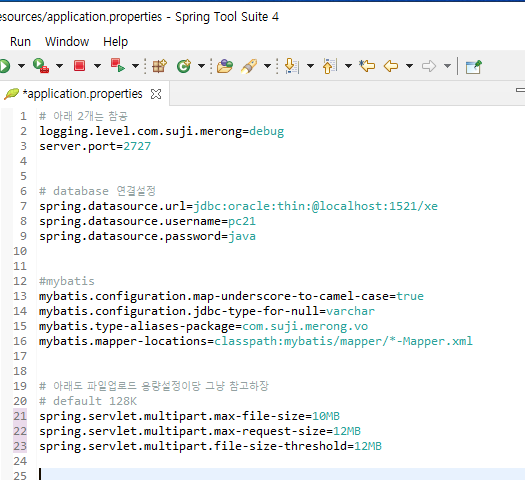Open the Back history dropdown arrow
The width and height of the screenshot is (525, 480).
point(409,66)
